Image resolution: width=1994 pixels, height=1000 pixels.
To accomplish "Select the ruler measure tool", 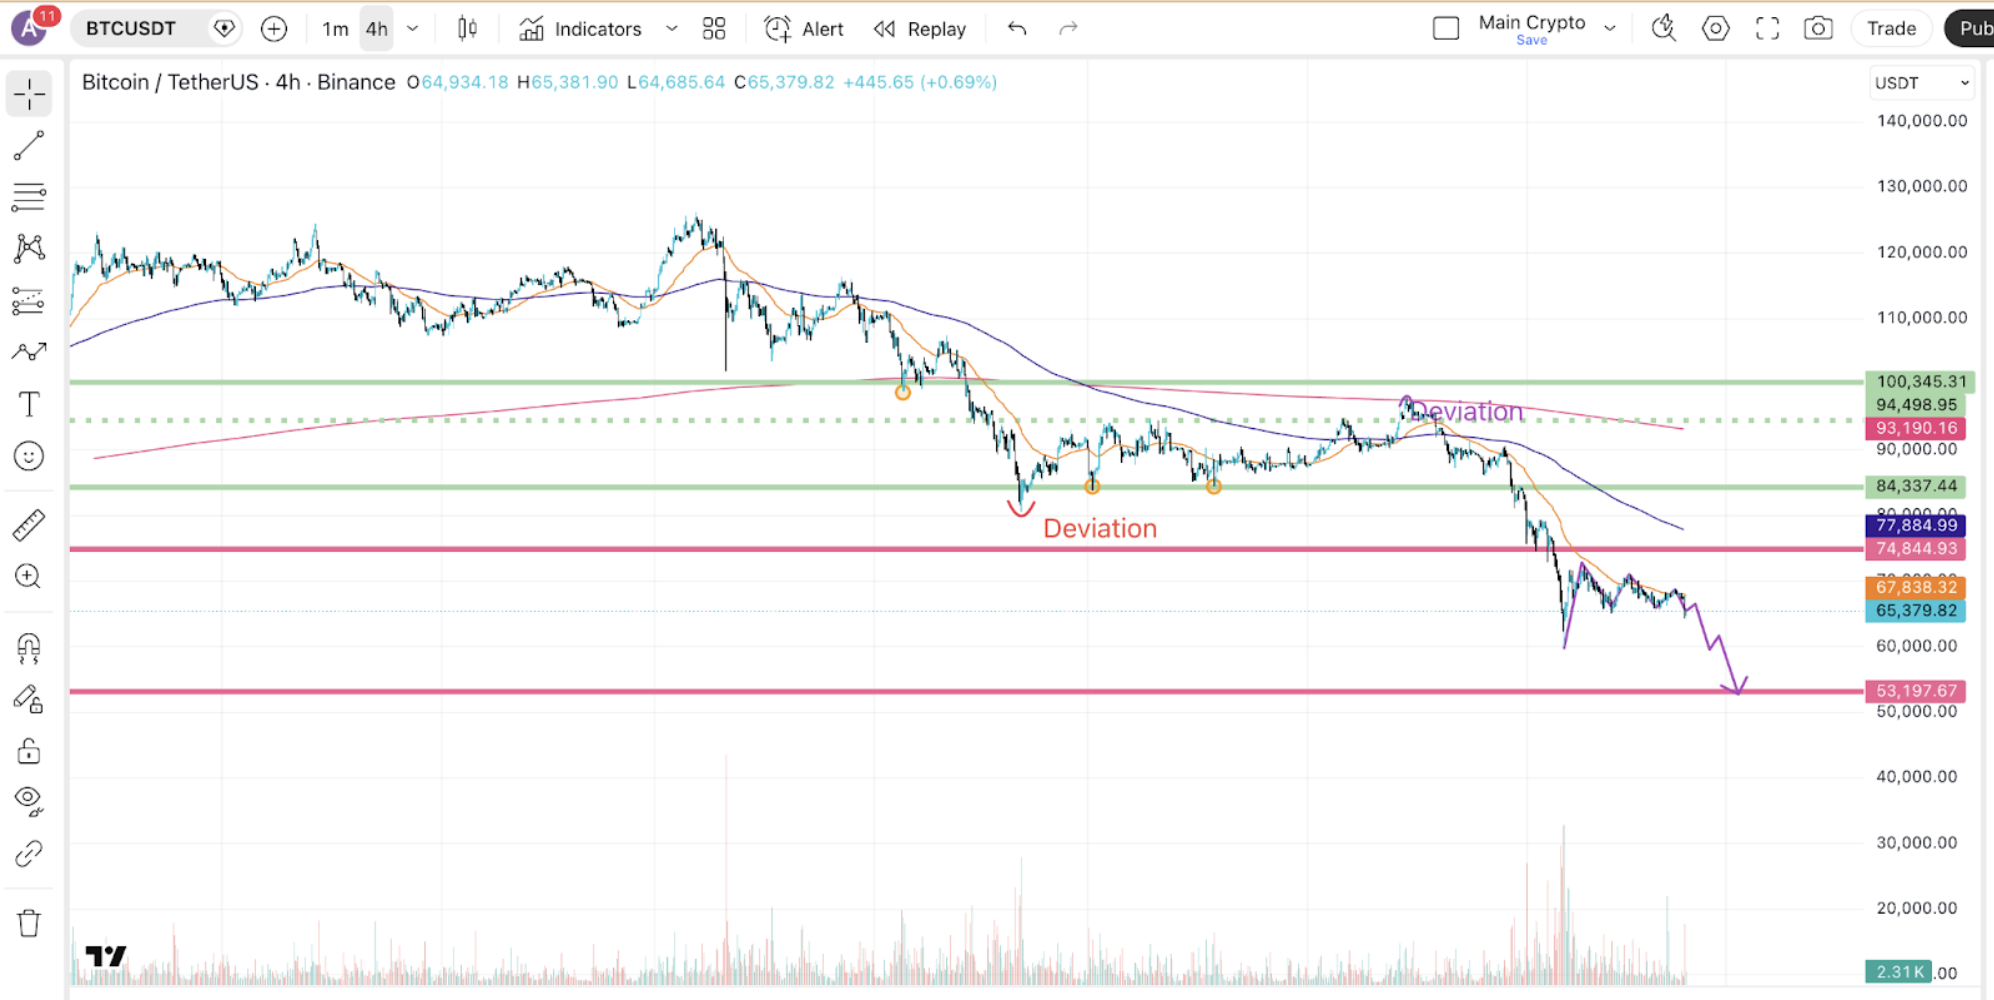I will point(29,525).
